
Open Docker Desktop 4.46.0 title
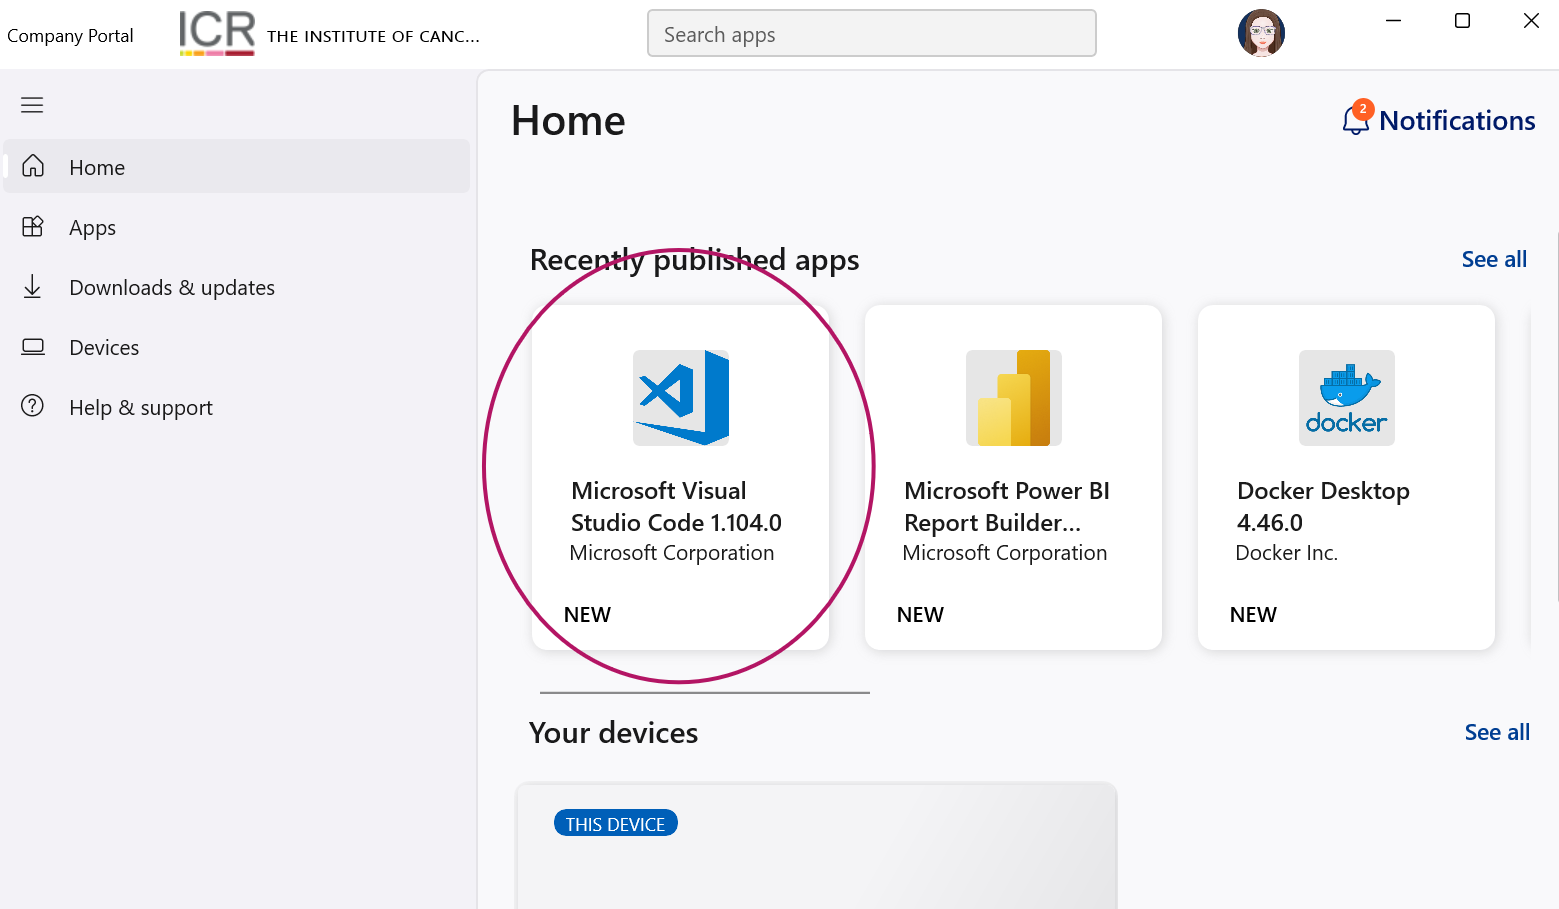coord(1323,507)
